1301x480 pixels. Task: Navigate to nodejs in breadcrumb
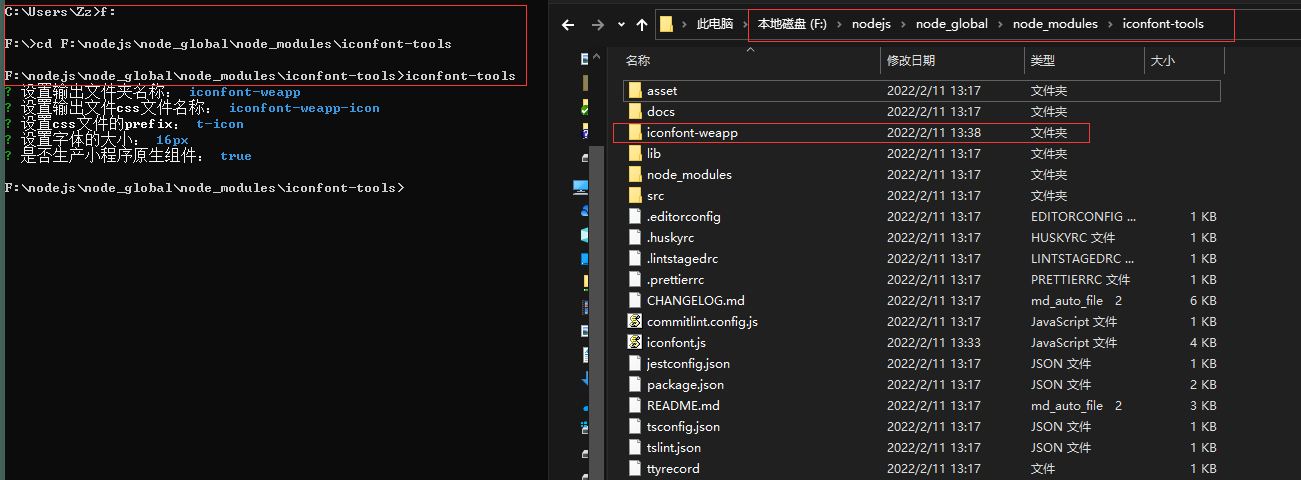(871, 24)
